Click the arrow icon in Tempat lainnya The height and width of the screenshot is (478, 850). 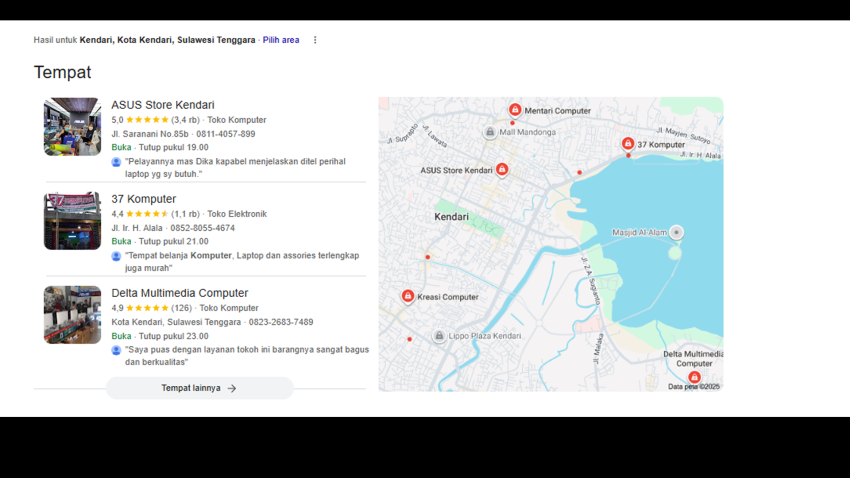232,389
